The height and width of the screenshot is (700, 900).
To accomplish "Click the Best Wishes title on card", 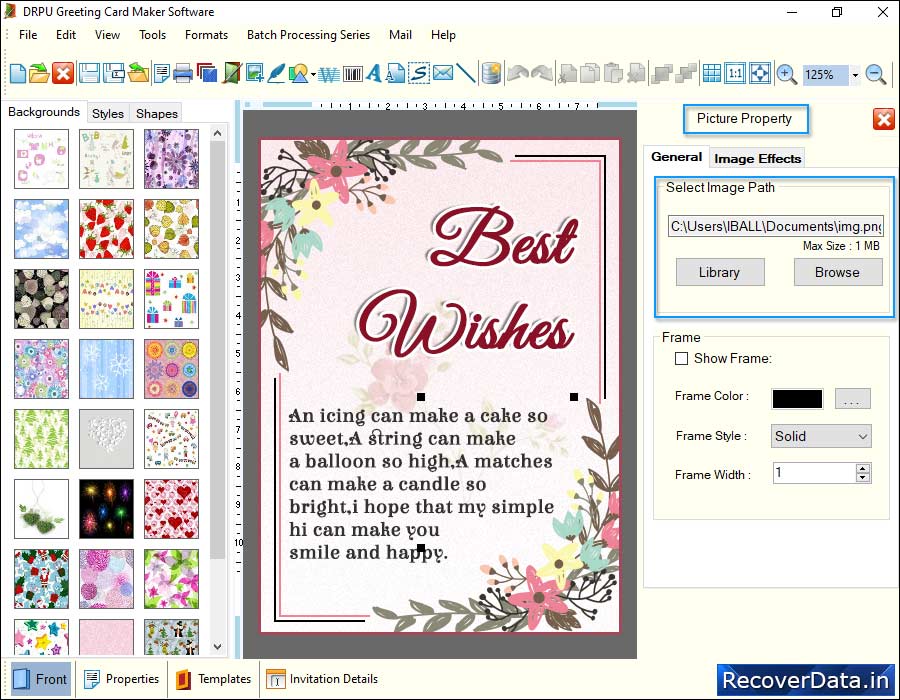I will (466, 283).
